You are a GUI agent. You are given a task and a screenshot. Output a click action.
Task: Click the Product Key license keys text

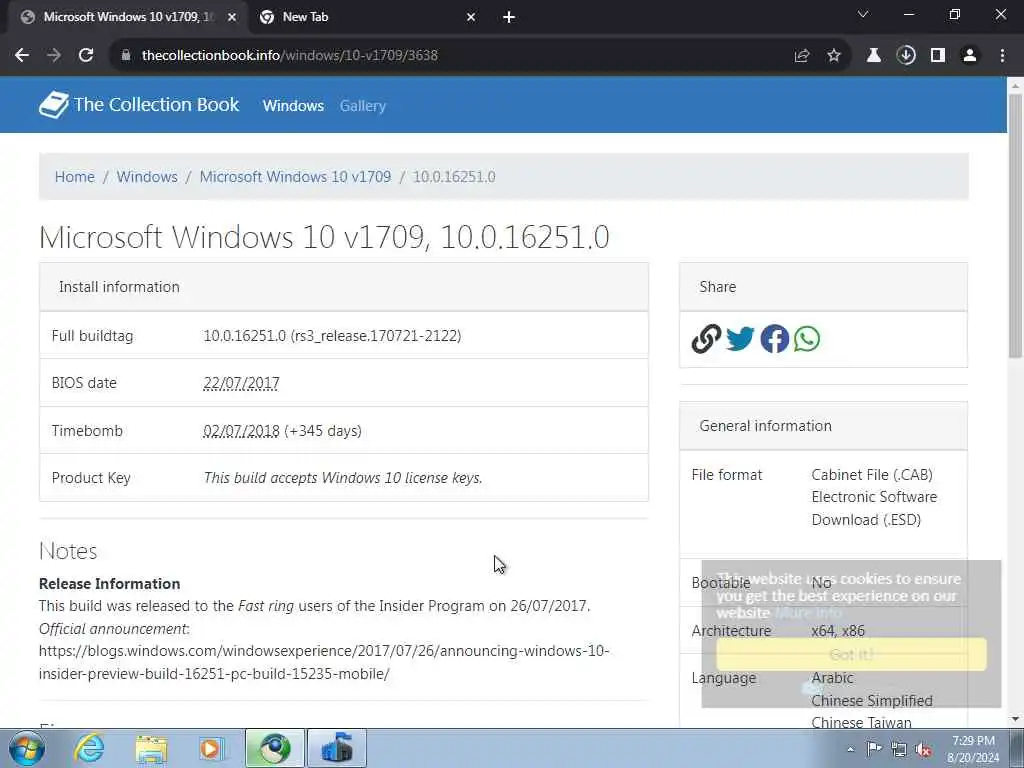click(343, 478)
